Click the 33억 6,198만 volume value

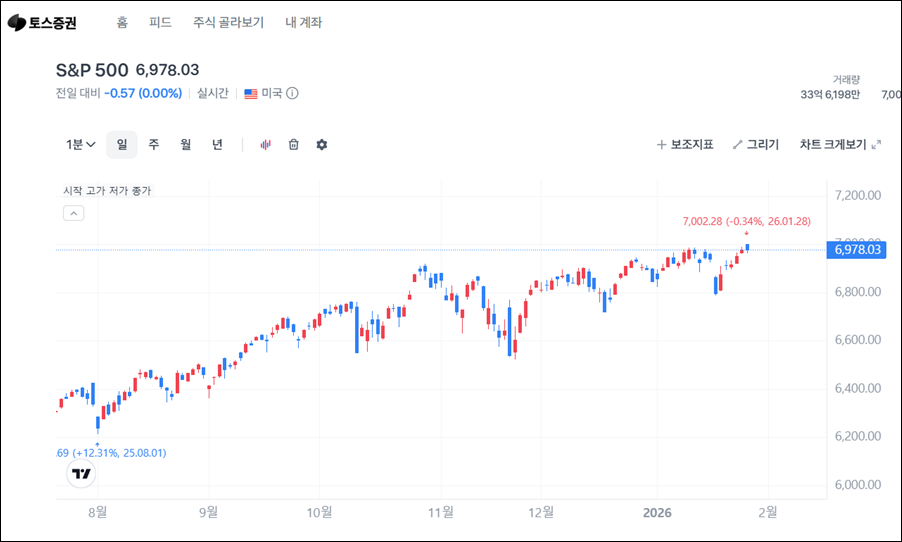point(830,94)
